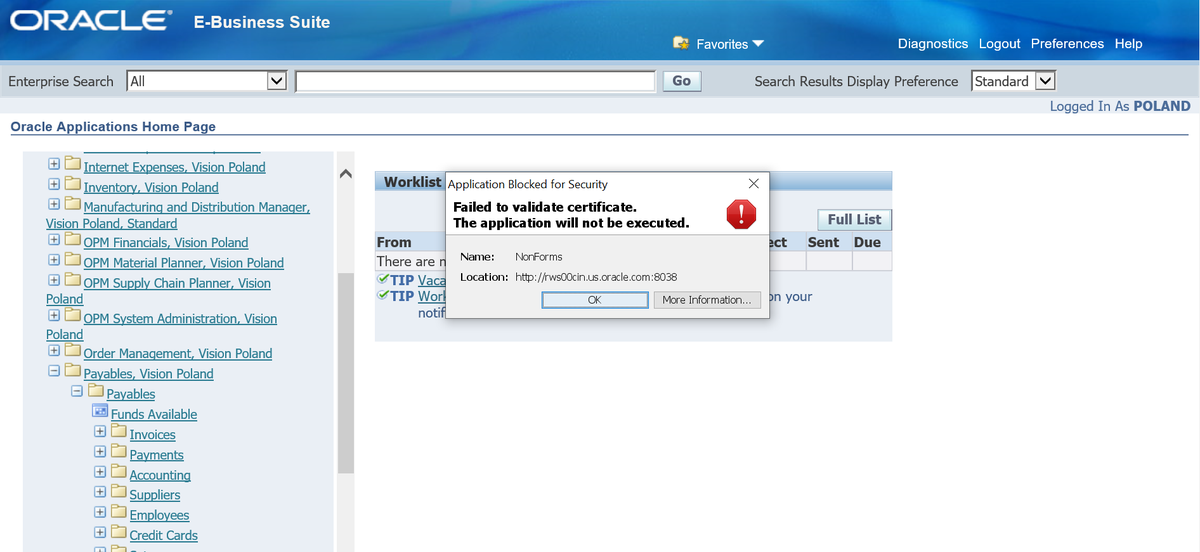Click the Favorites folder star icon
Screen dimensions: 1200x552
click(x=682, y=44)
